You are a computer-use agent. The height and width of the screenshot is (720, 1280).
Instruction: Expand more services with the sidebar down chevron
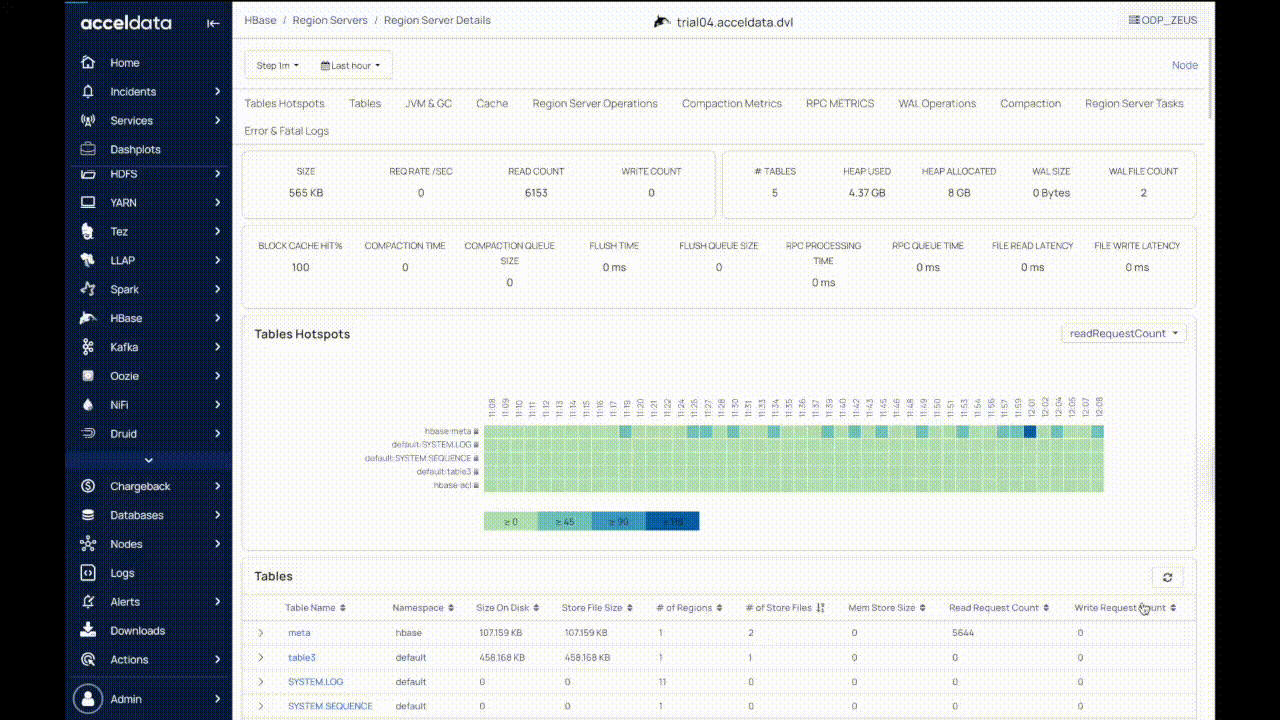point(149,460)
